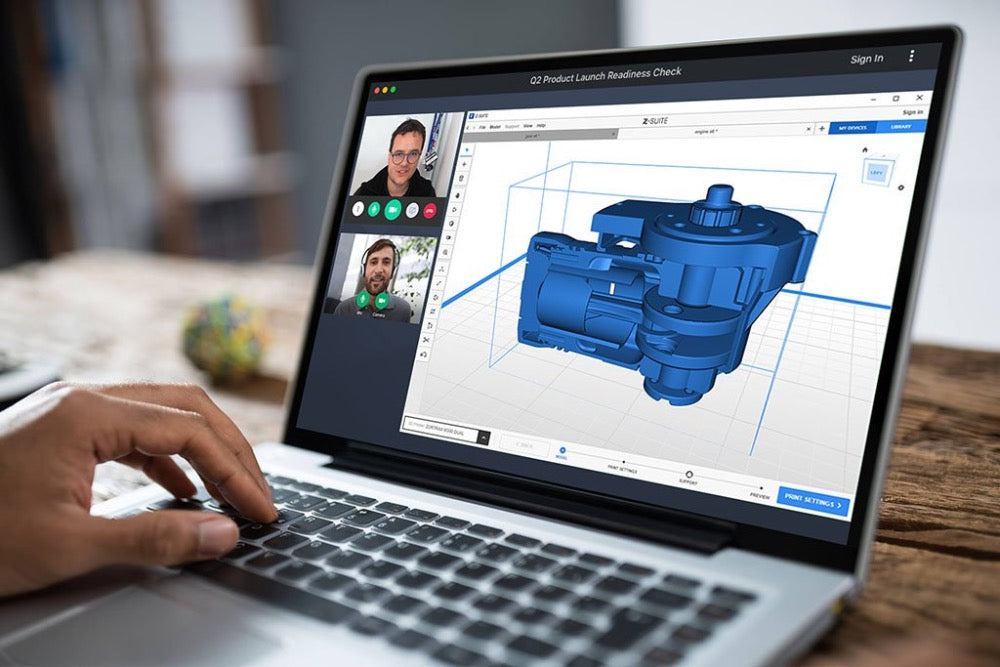The image size is (1000, 667).
Task: Turn off the camera in the call controls
Action: (392, 209)
